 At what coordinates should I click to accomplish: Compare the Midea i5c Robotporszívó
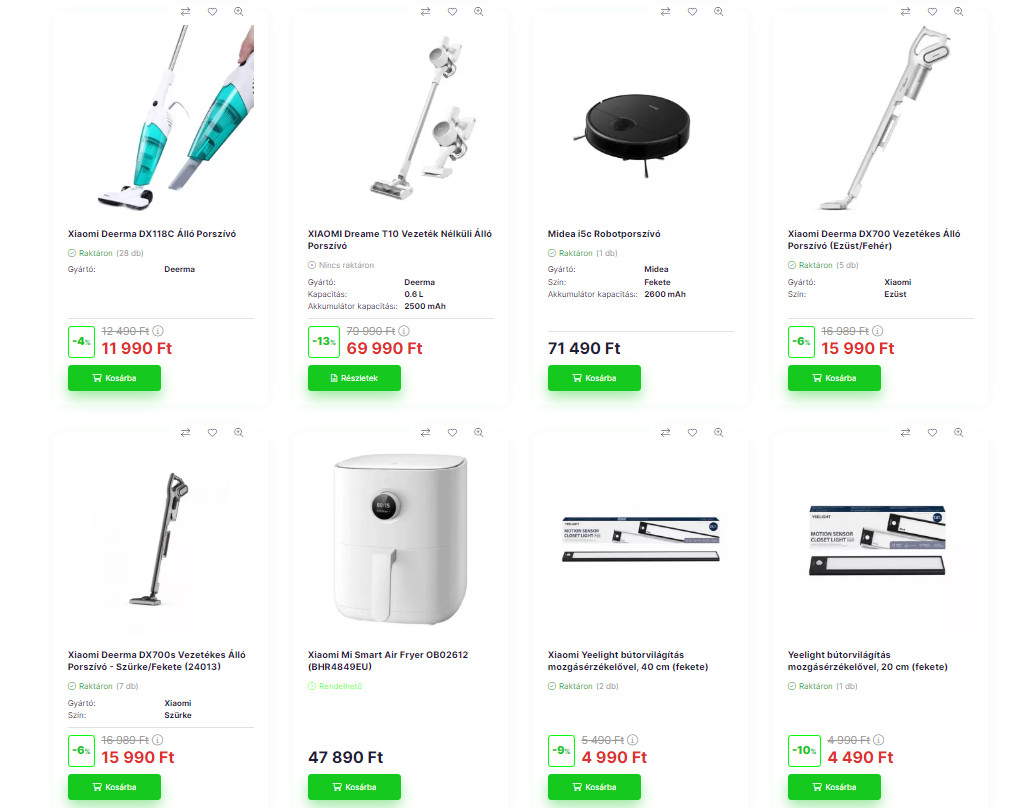(665, 12)
